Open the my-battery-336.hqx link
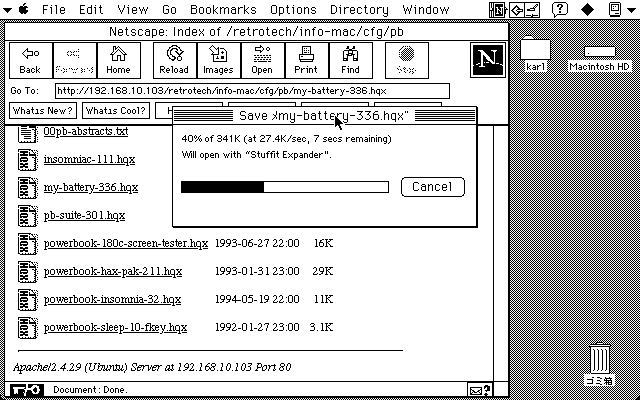The image size is (640, 400). coord(91,187)
